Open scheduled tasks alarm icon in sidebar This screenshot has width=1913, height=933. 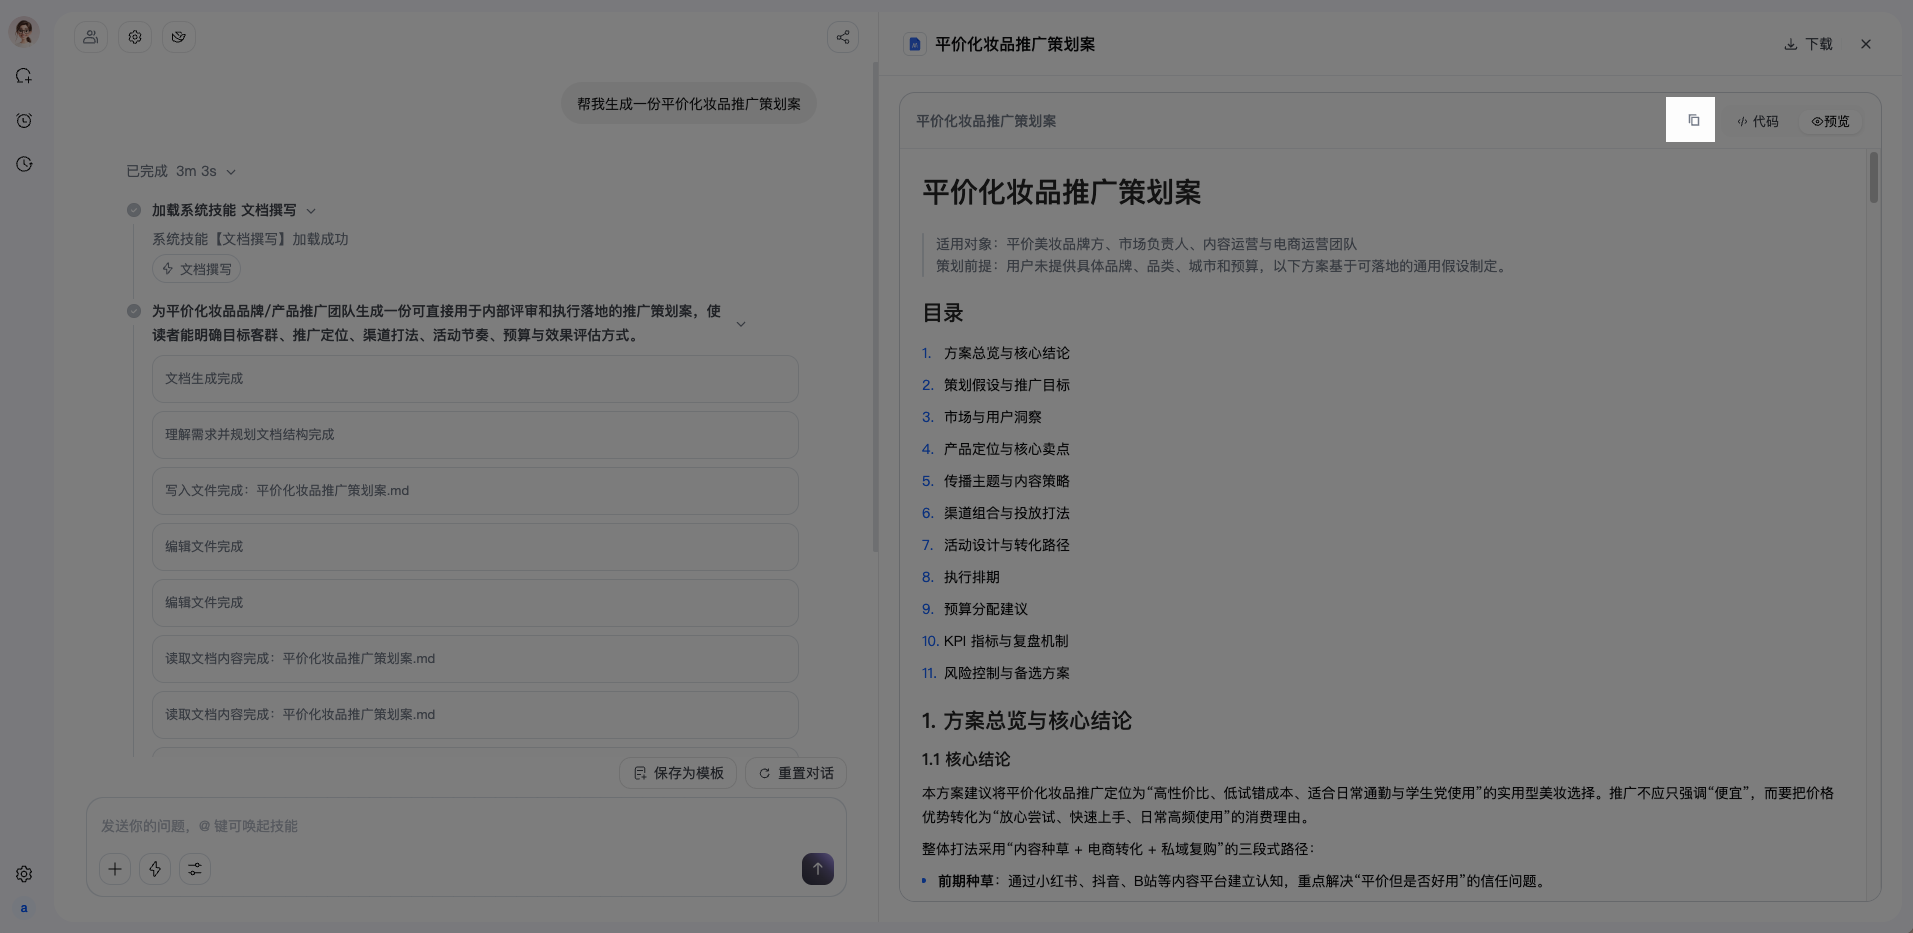point(24,120)
